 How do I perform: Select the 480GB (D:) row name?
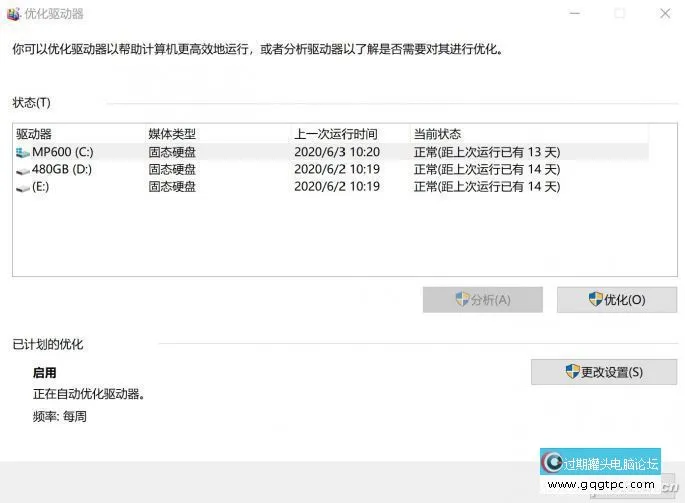pos(62,169)
